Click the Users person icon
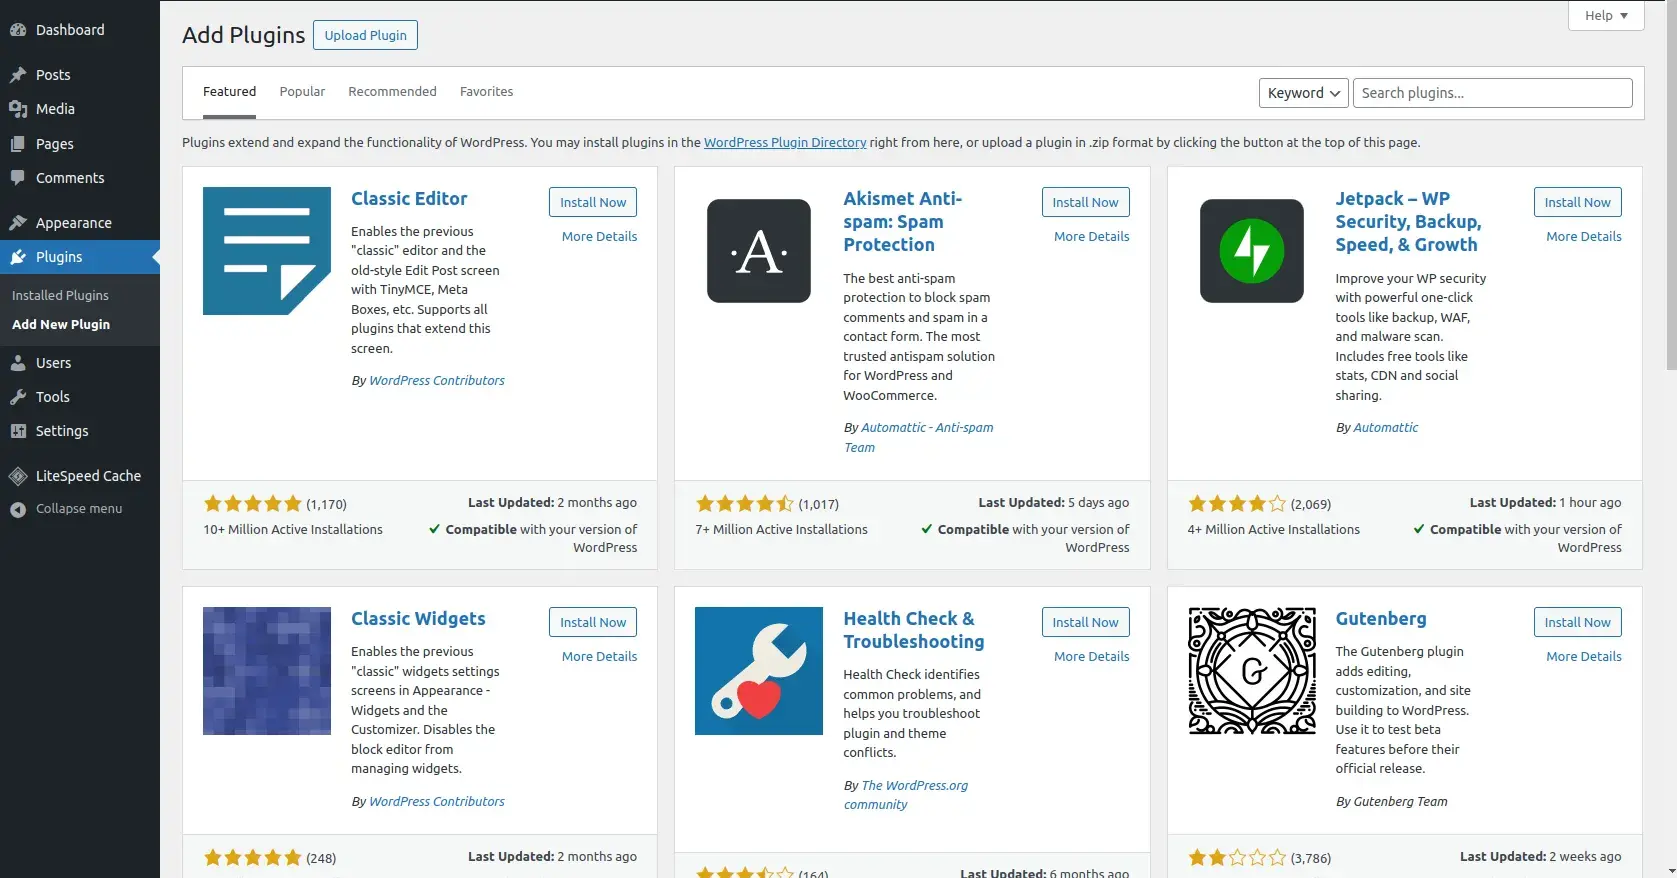This screenshot has width=1677, height=878. coord(18,363)
